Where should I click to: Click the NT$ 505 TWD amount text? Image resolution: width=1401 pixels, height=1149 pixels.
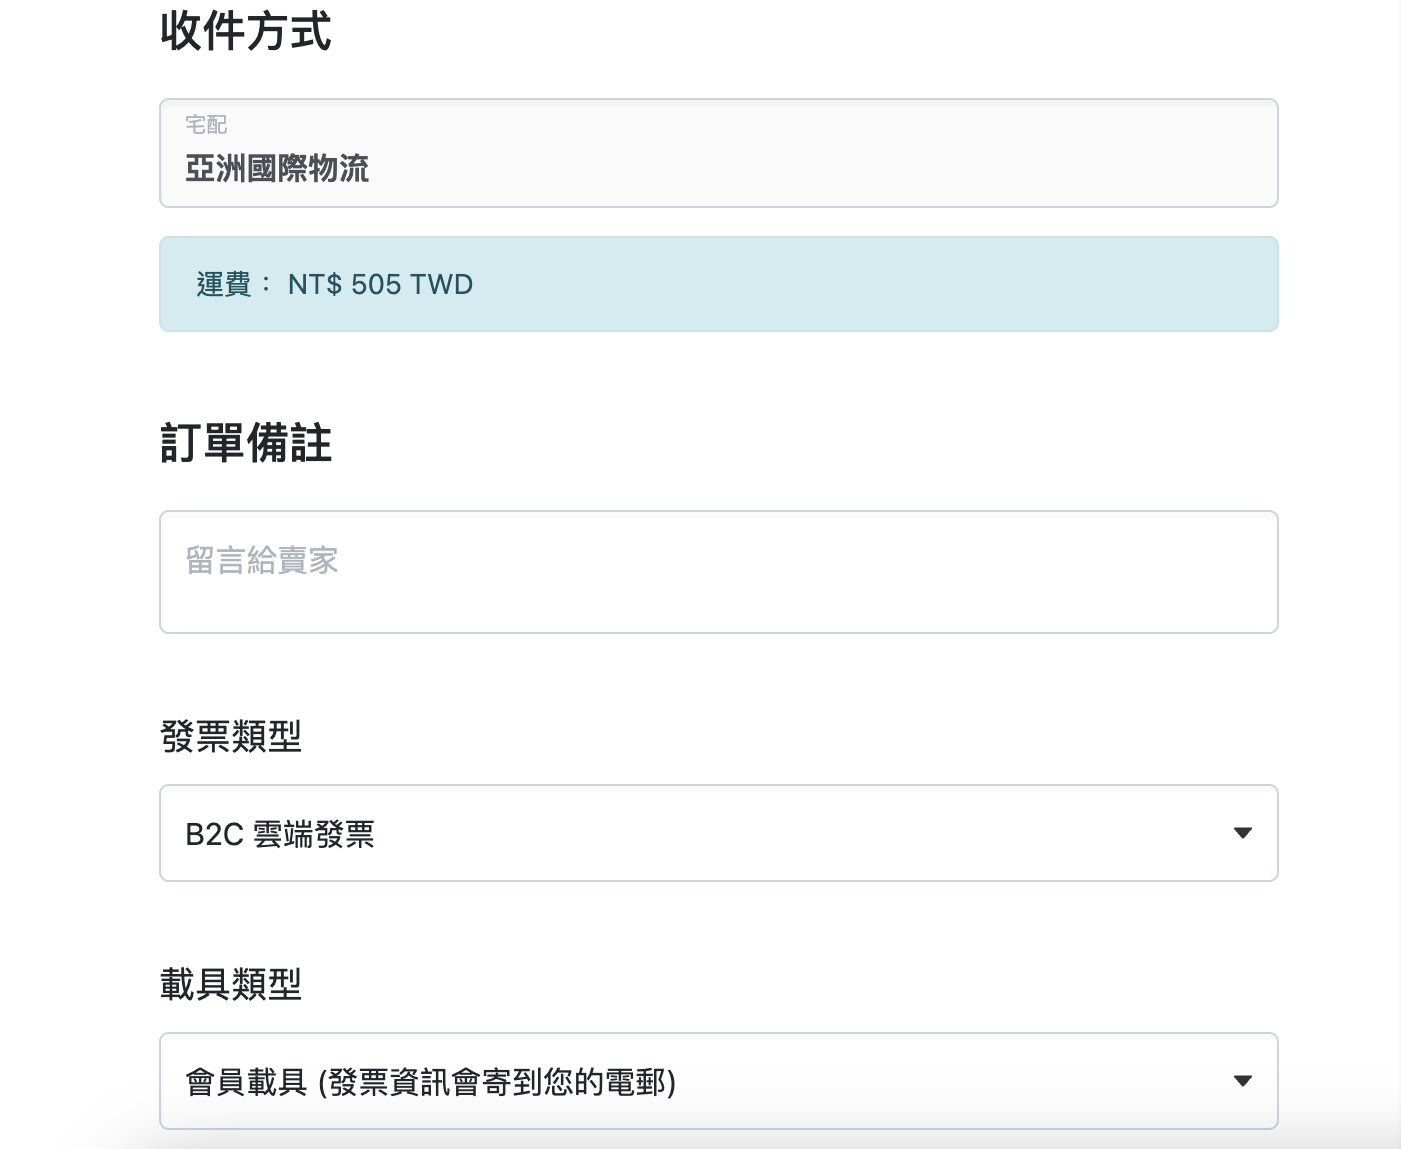380,285
